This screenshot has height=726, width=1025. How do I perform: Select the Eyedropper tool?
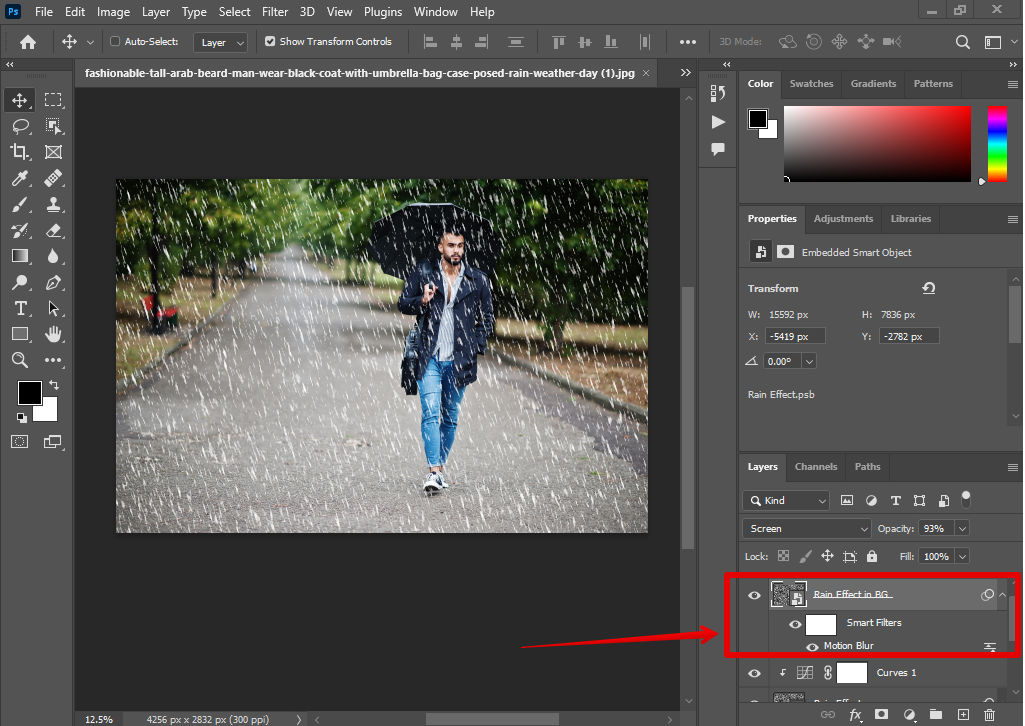tap(20, 178)
